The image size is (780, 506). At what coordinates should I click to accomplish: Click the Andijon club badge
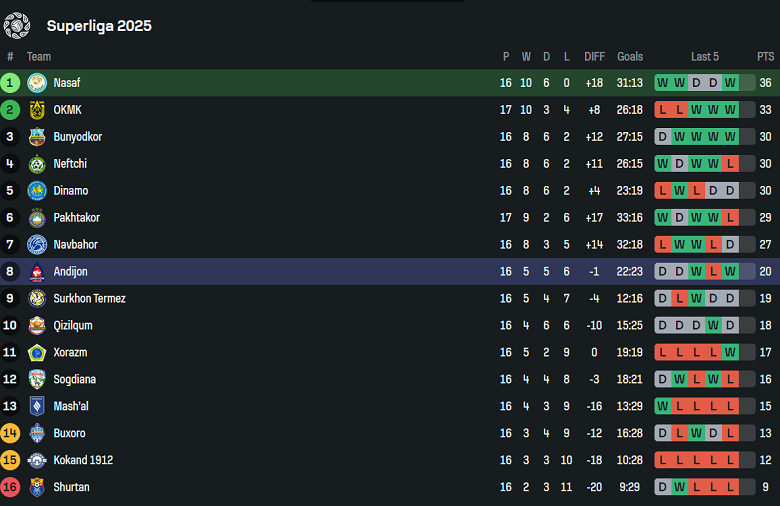point(37,272)
